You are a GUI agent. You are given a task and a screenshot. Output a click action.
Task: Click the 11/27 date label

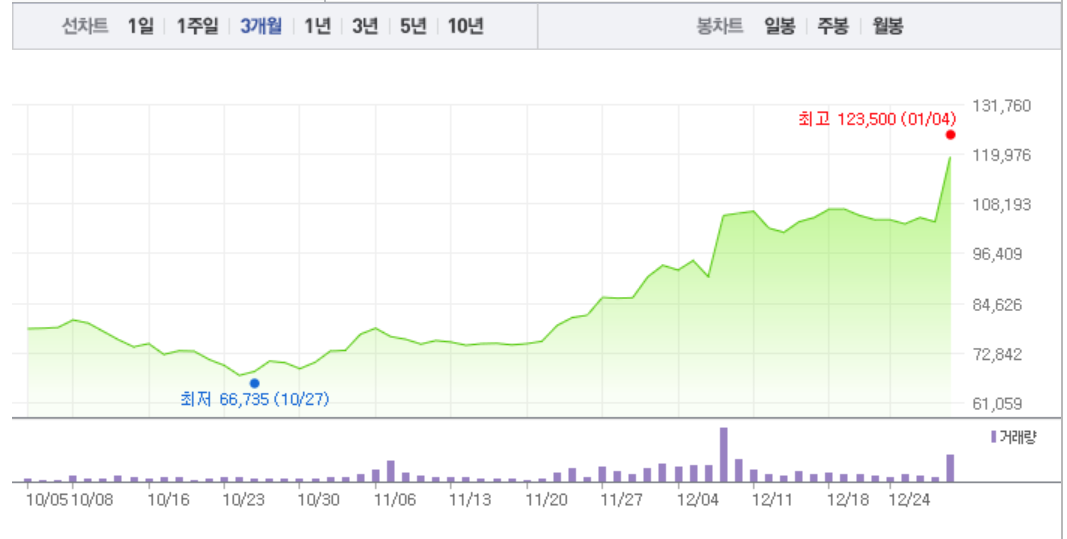[621, 500]
